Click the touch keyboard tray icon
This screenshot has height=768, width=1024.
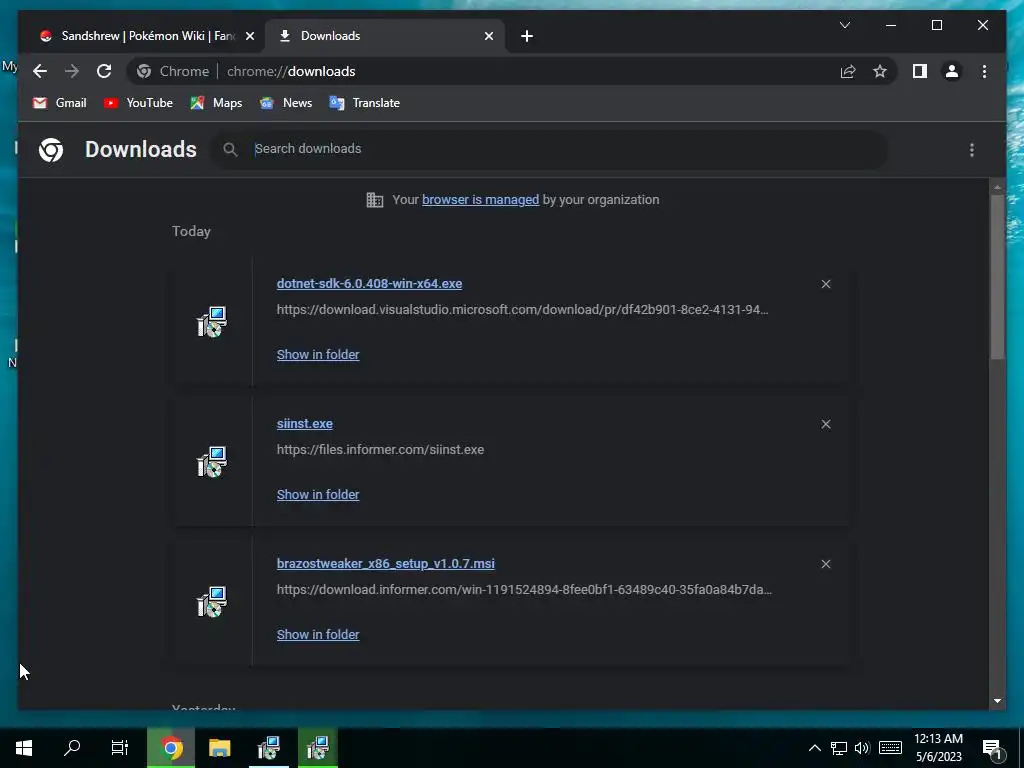pos(890,748)
